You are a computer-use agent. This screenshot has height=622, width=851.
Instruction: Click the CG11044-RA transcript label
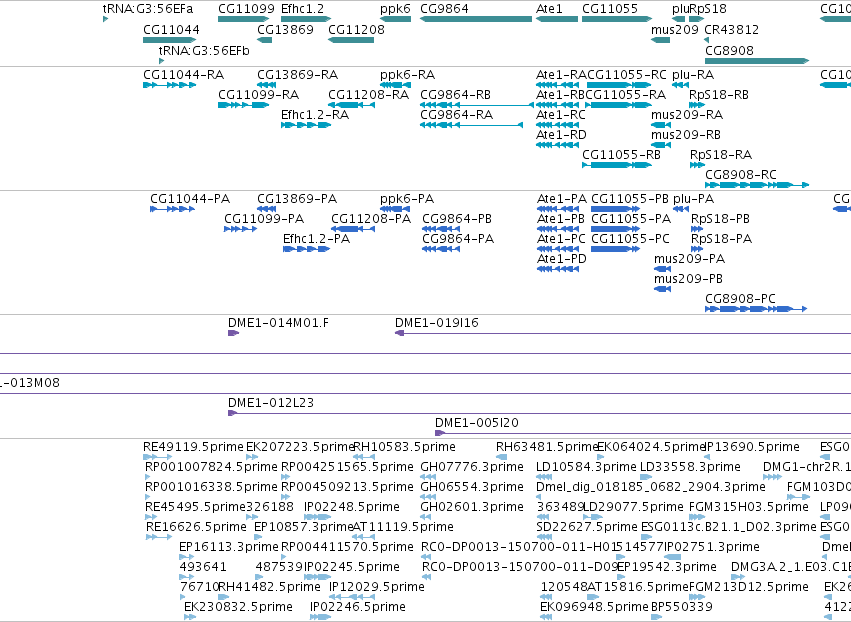[183, 74]
